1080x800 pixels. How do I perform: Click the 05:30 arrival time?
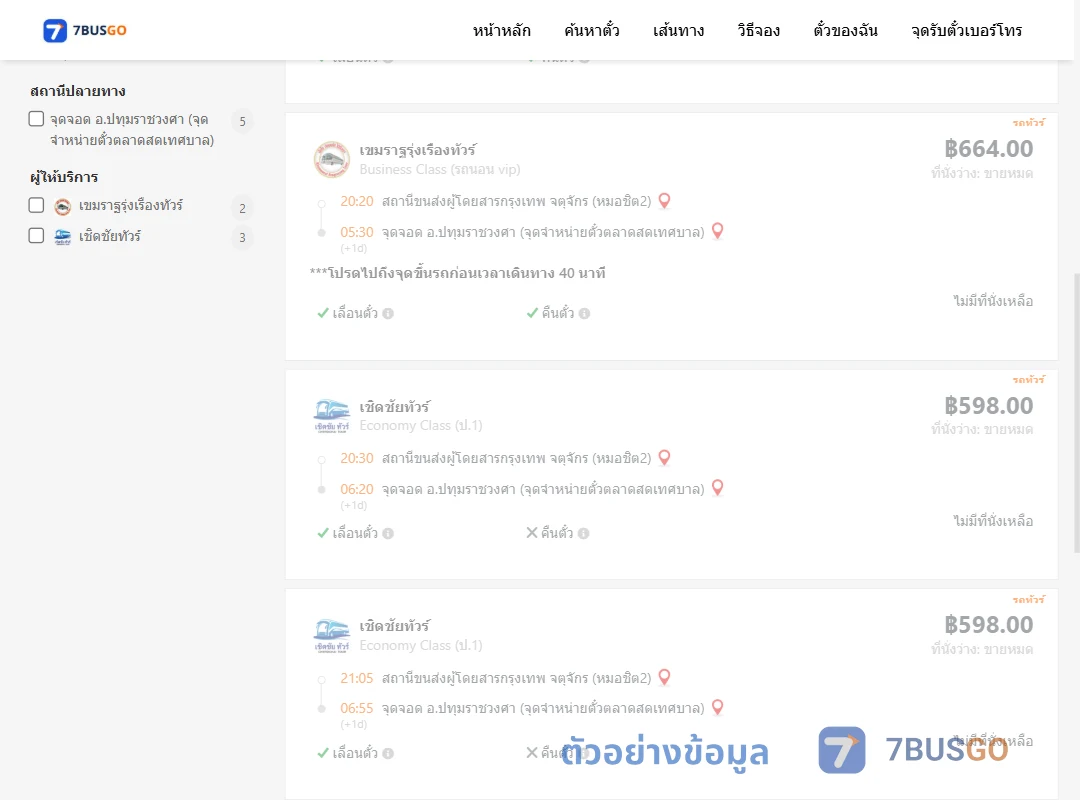[357, 232]
